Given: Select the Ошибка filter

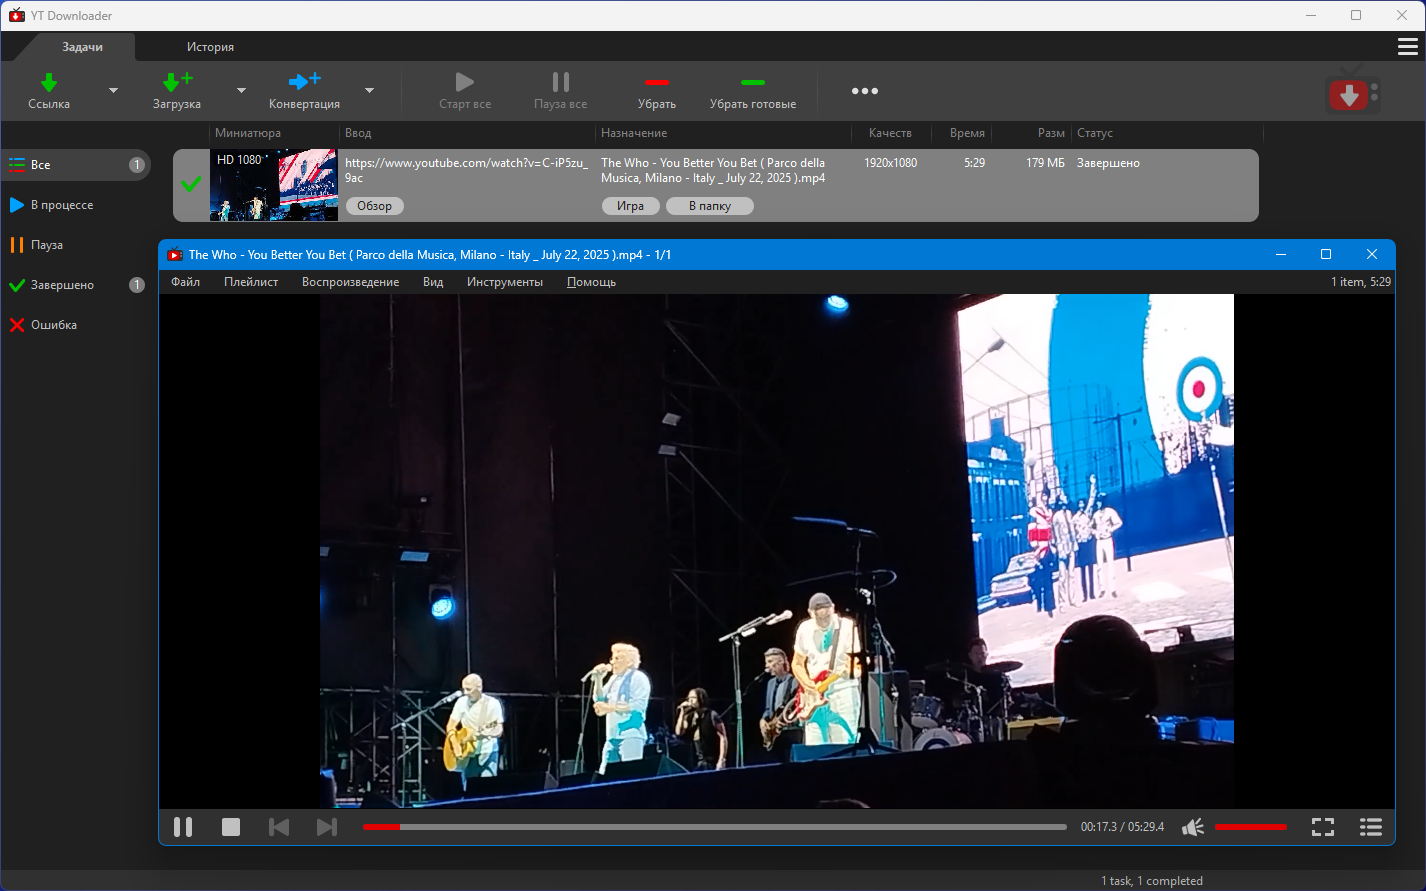Looking at the screenshot, I should pyautogui.click(x=76, y=325).
